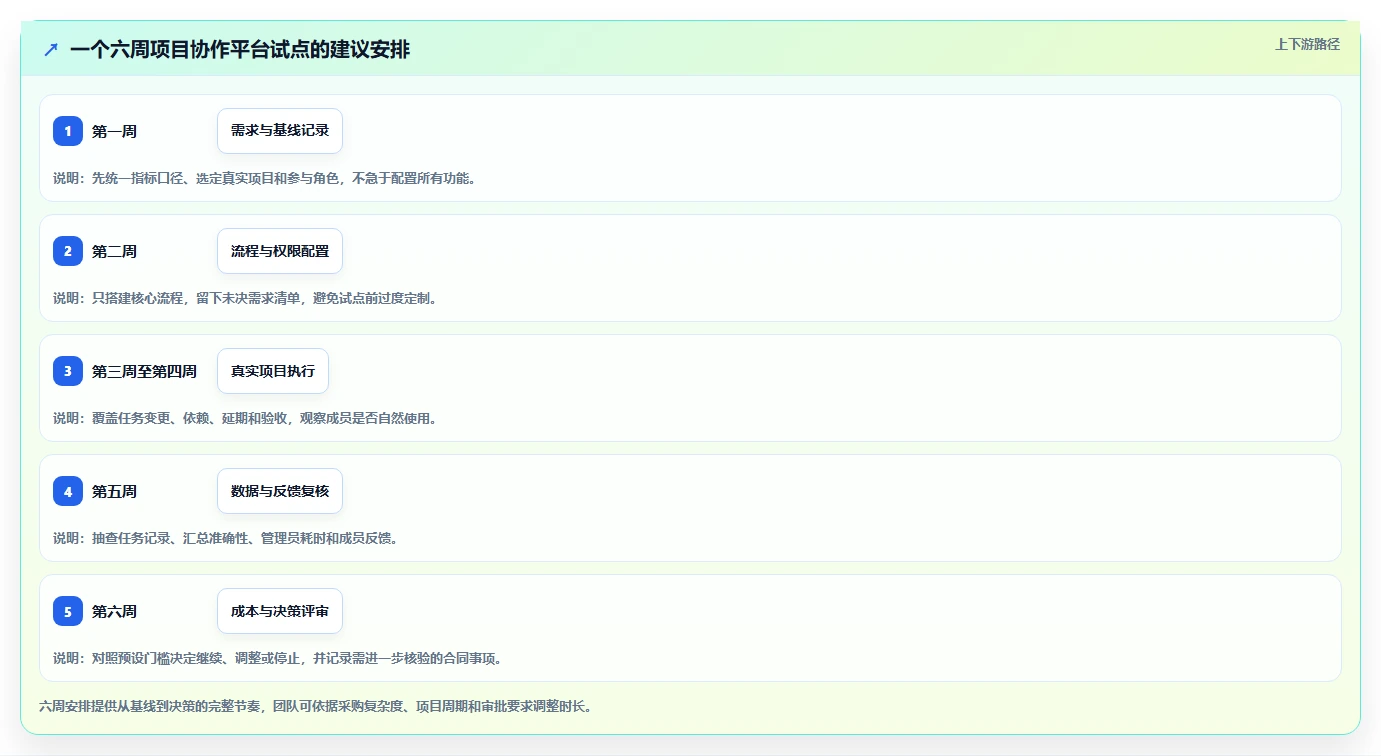
Task: Open the 需求与基线记录 chip
Action: tap(280, 131)
